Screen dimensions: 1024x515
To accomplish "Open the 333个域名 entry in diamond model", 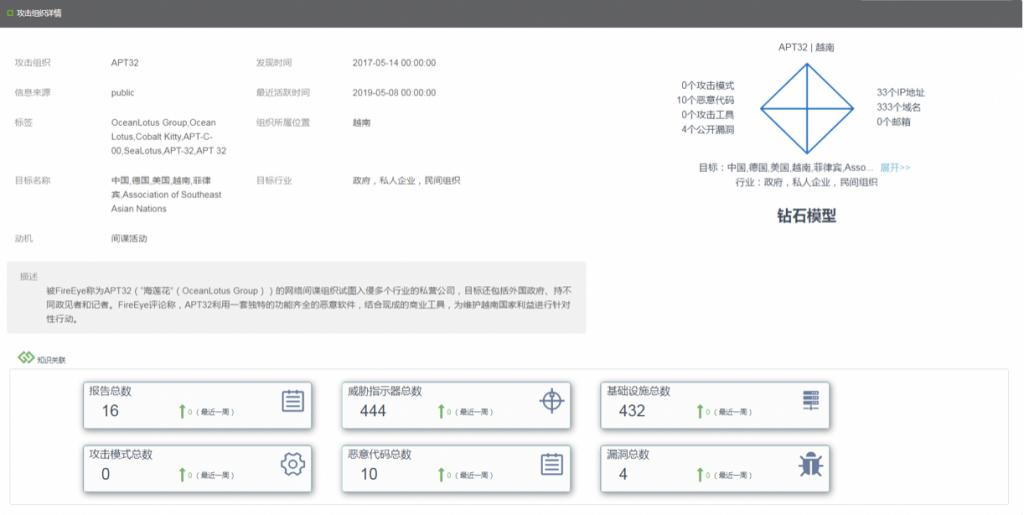I will (x=899, y=107).
